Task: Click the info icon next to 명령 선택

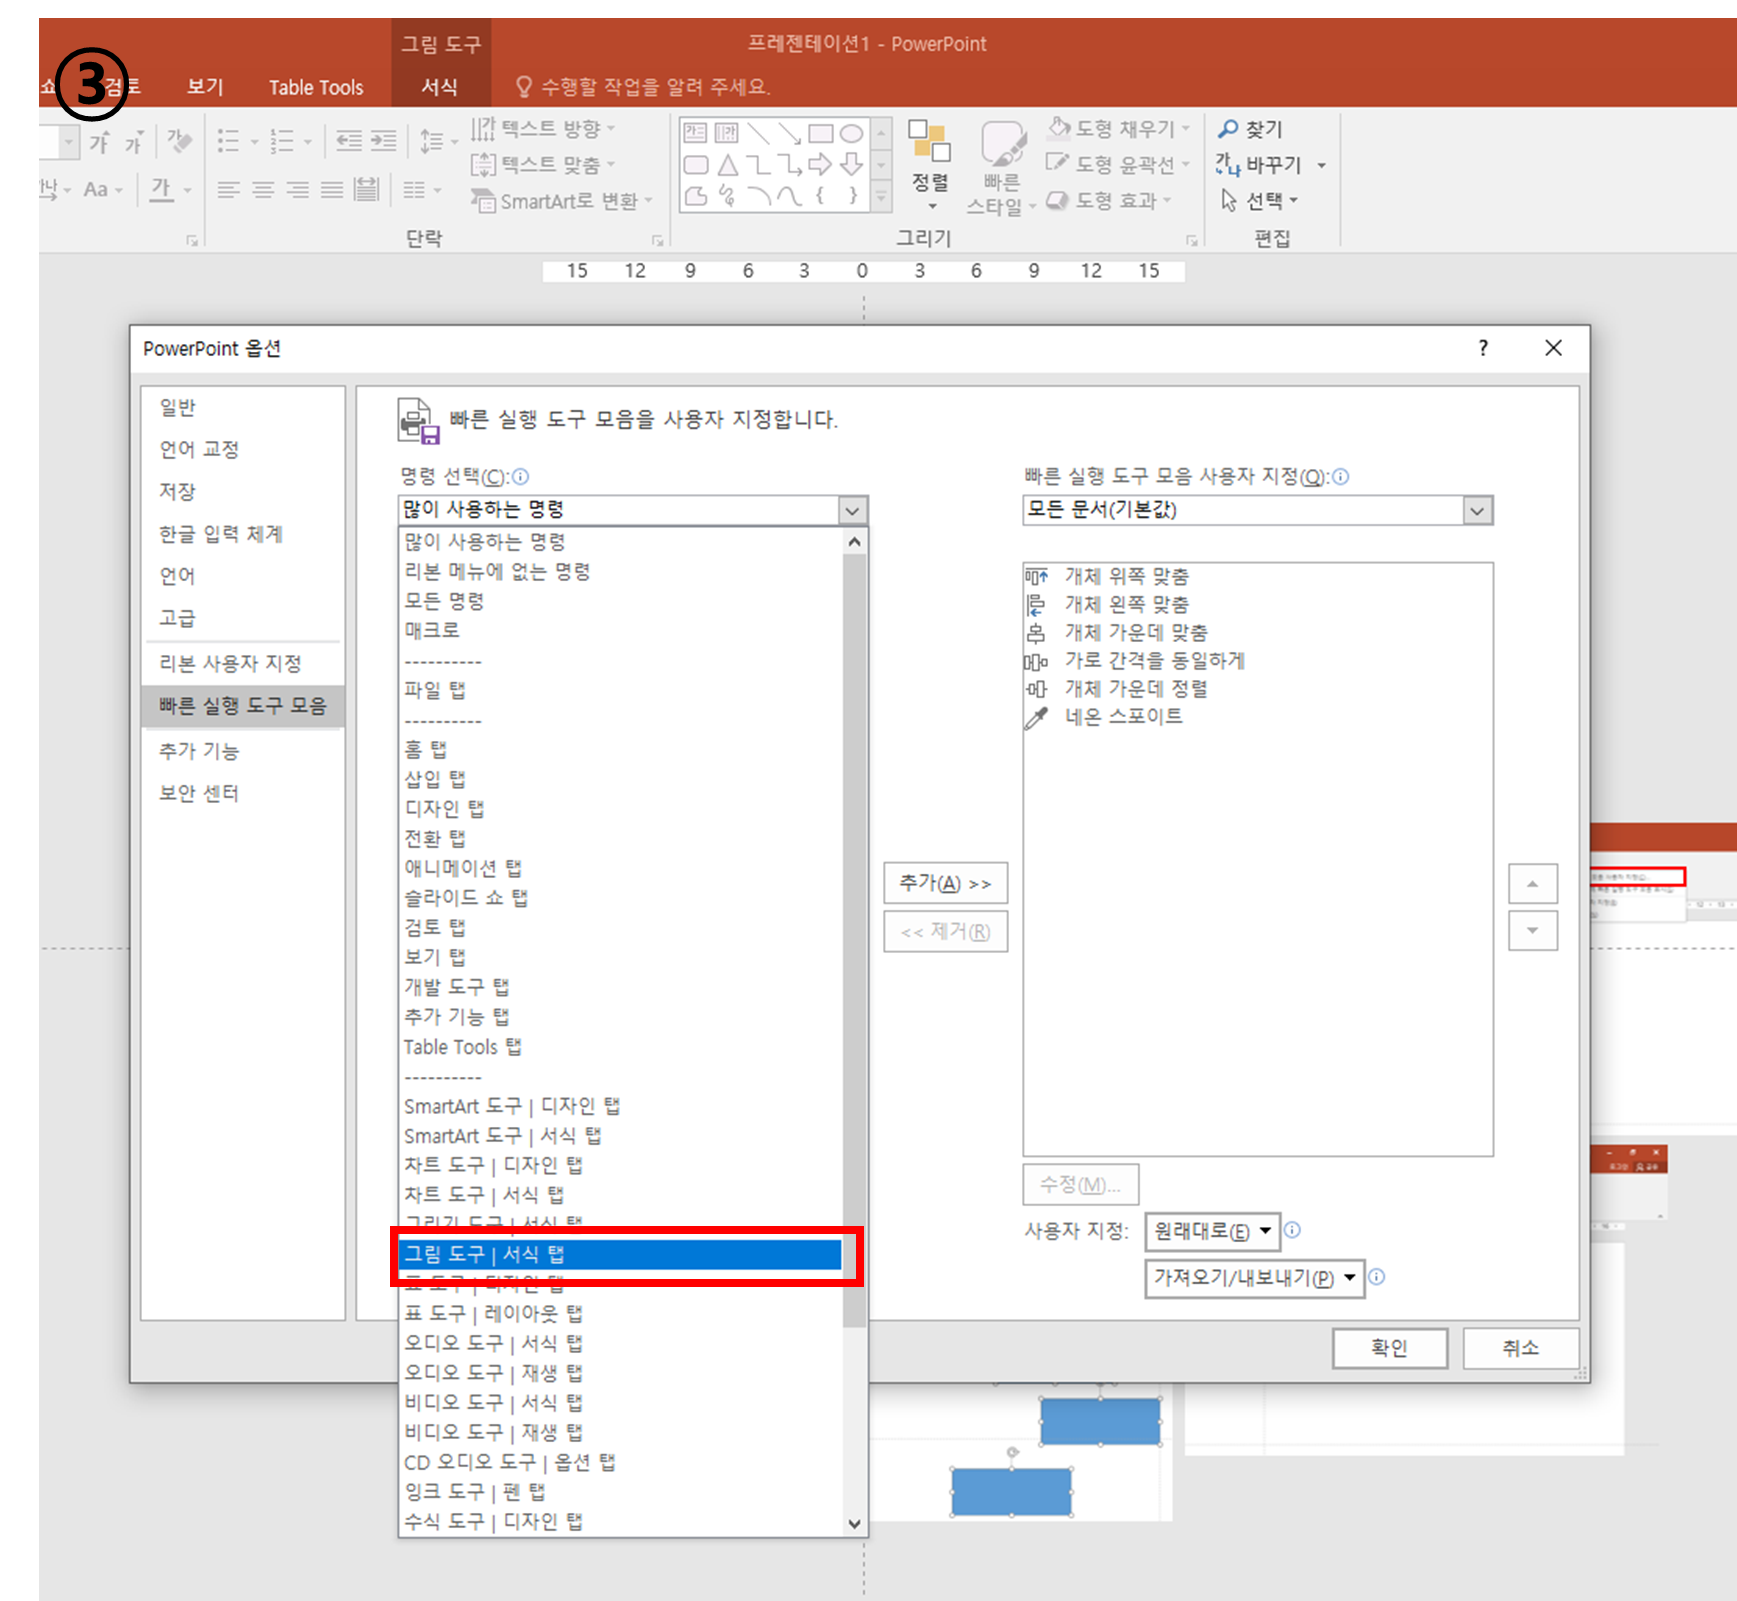Action: tap(520, 477)
